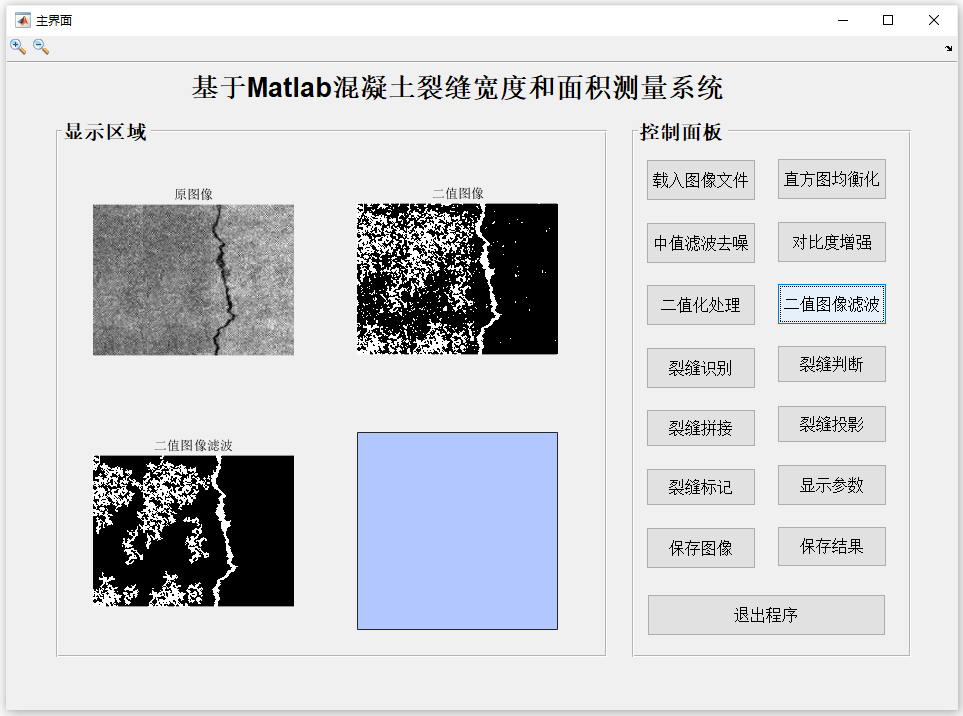Run 中值滤波去噪 median filter denoising

(x=701, y=243)
